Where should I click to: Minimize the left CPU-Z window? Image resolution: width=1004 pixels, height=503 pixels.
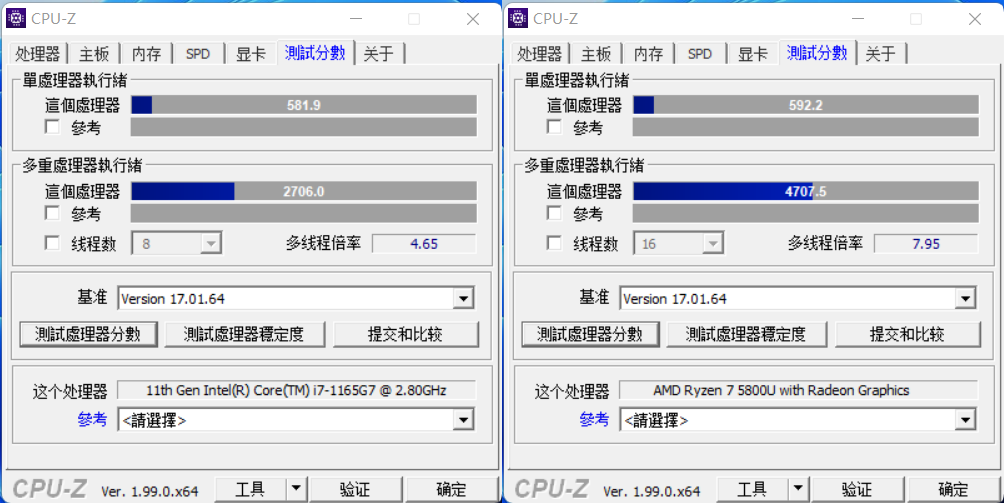(x=356, y=19)
